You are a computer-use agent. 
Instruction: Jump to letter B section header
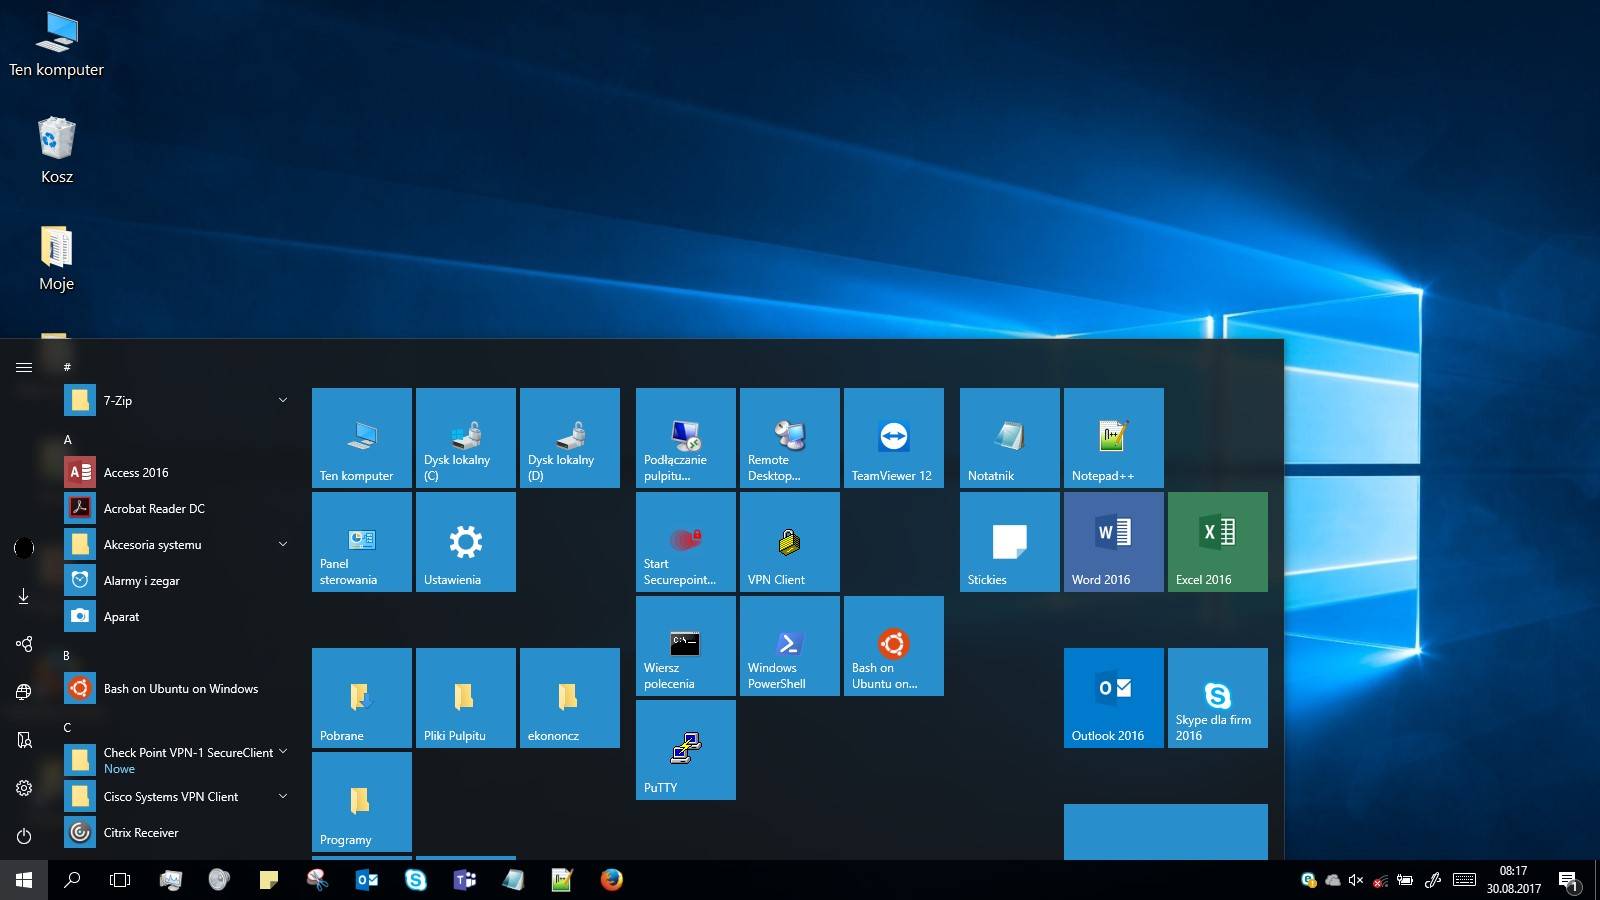pos(67,655)
